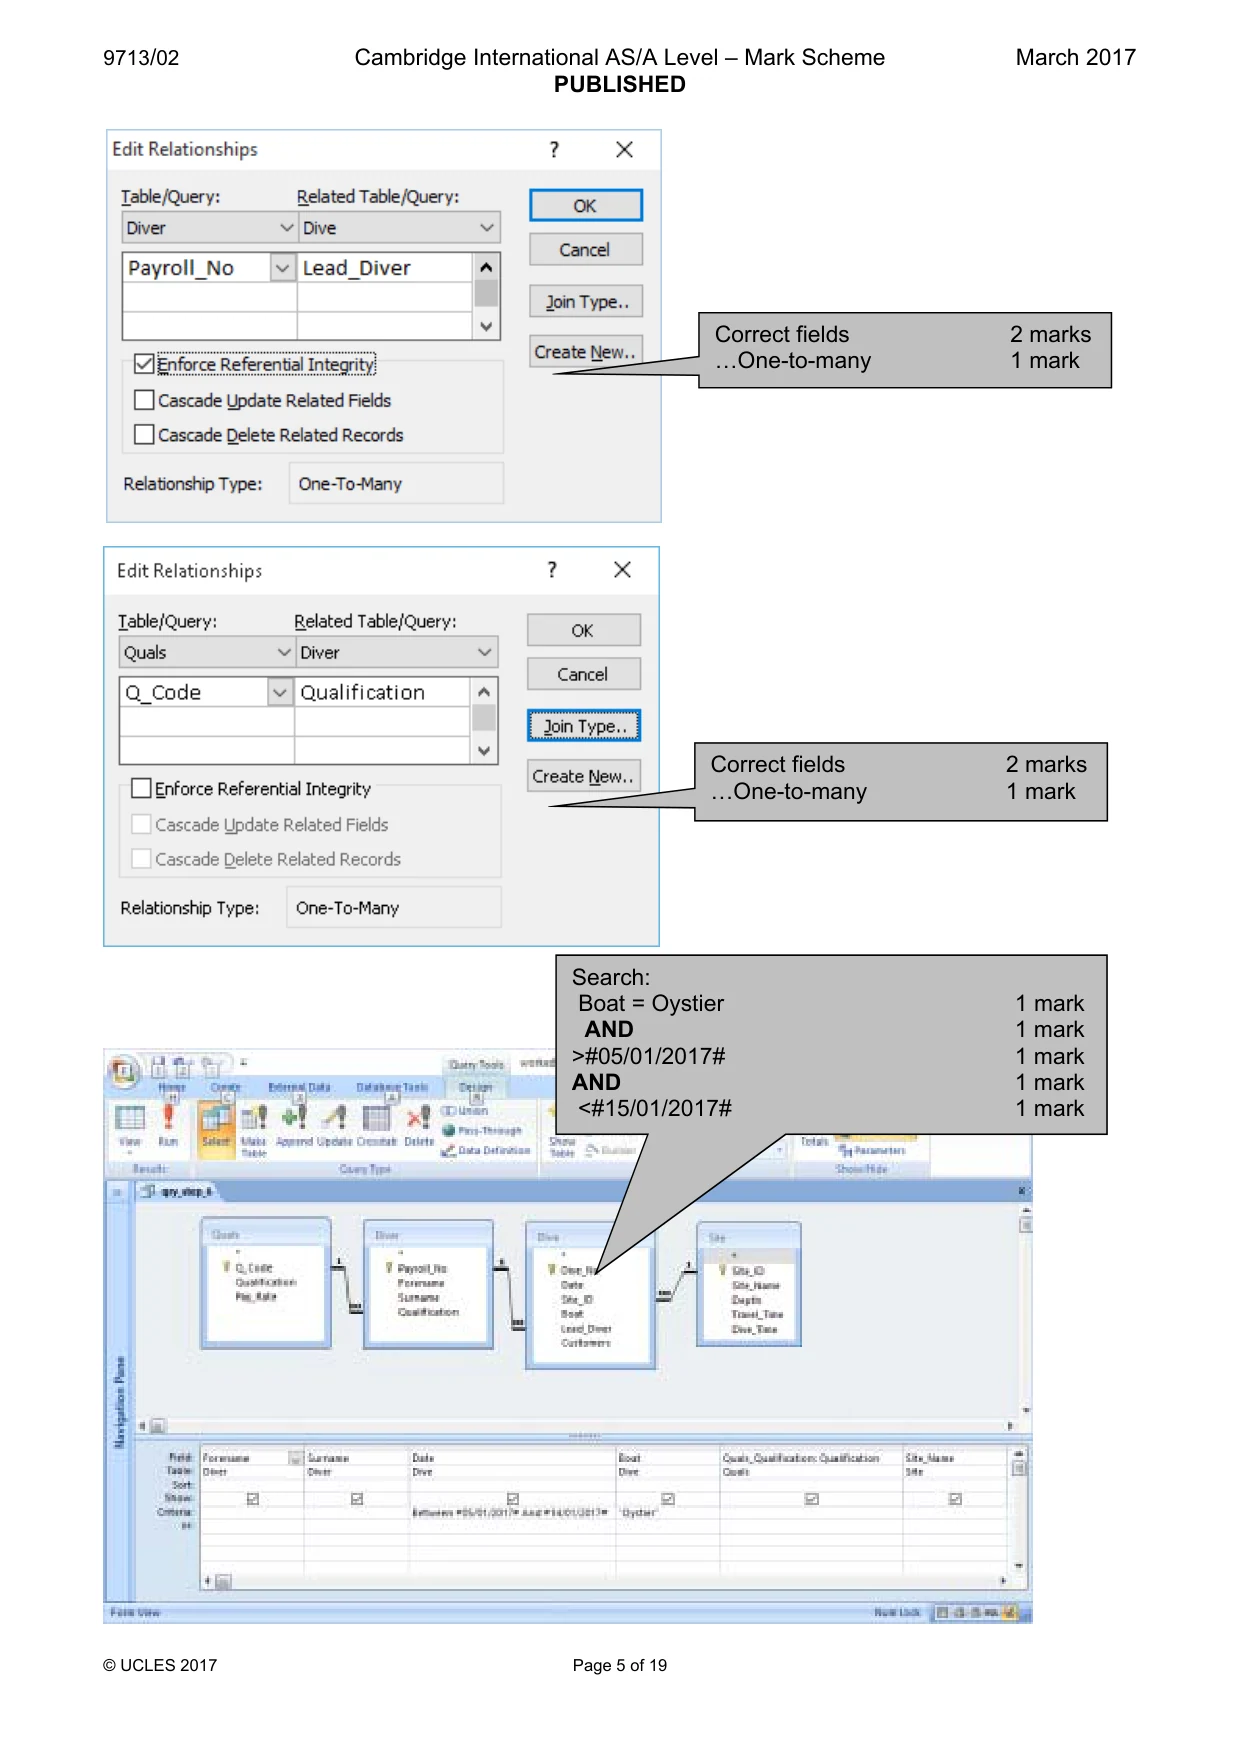The height and width of the screenshot is (1755, 1240).
Task: Check Enforce Referential Integrity in Quals dialog
Action: [141, 788]
